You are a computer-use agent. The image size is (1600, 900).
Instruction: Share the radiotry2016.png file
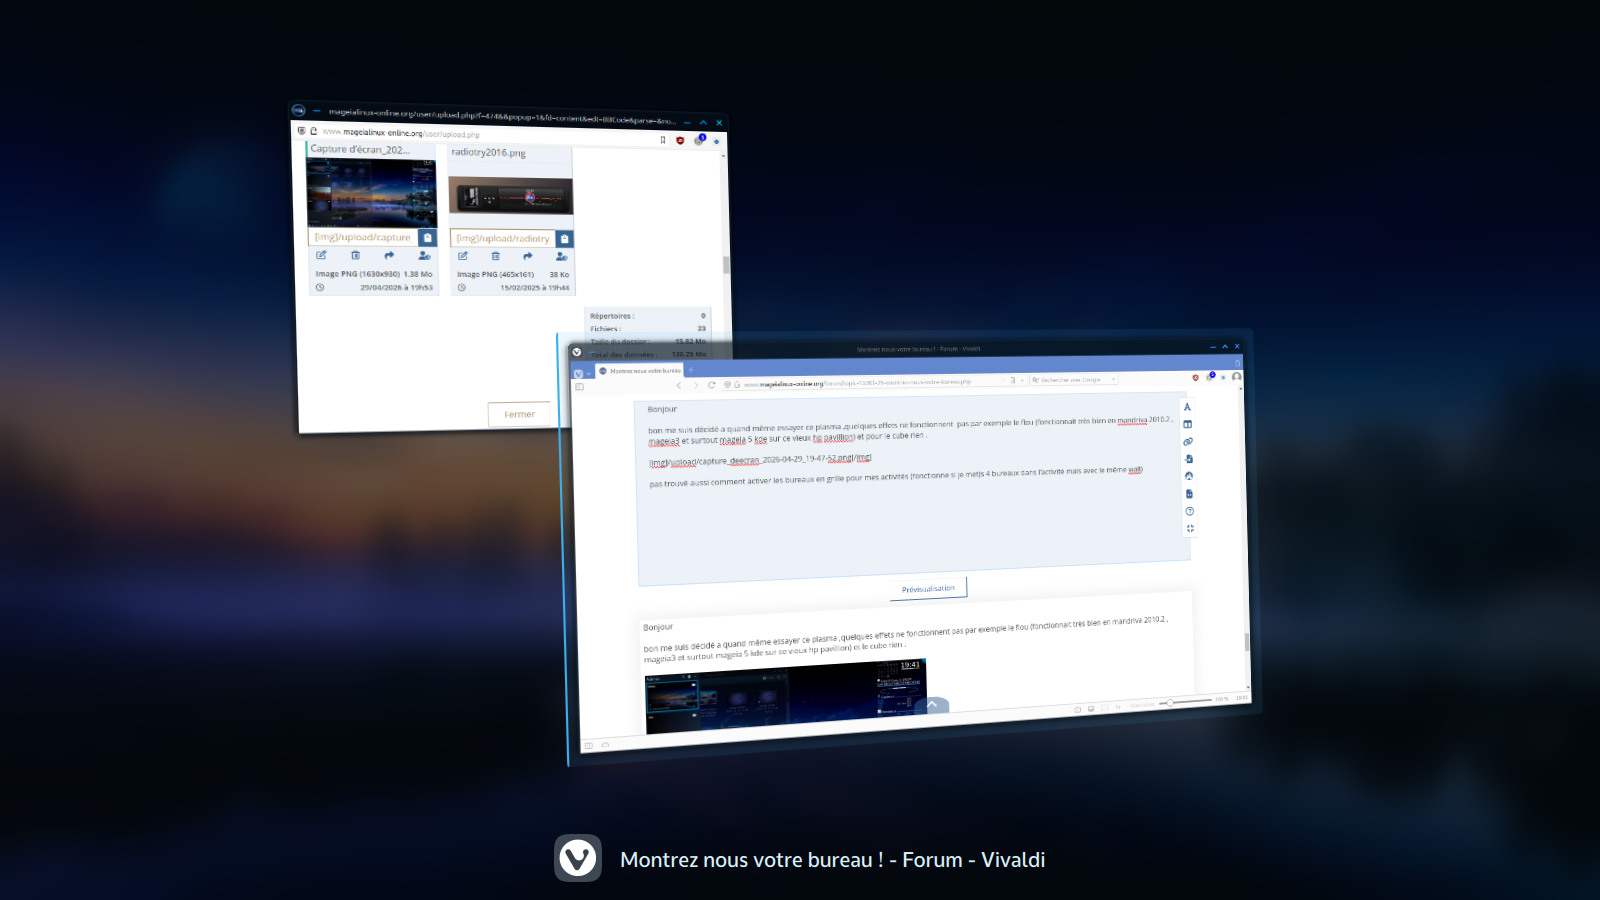coord(528,256)
